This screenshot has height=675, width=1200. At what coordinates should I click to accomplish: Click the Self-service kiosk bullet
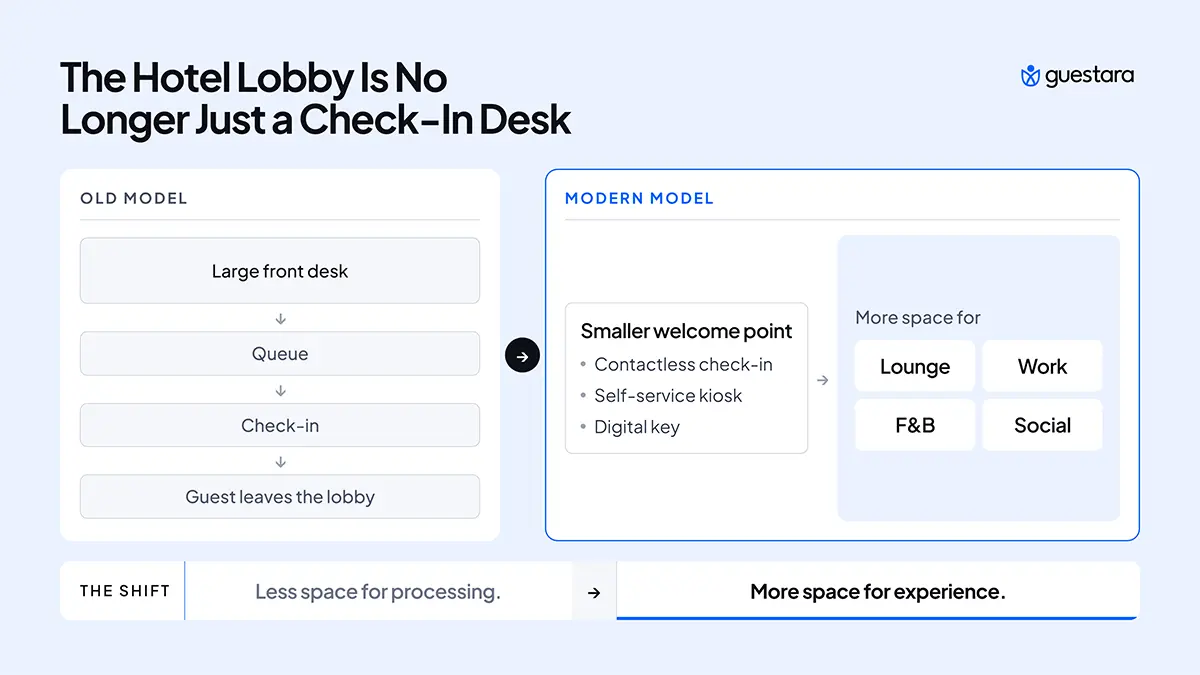click(x=662, y=395)
